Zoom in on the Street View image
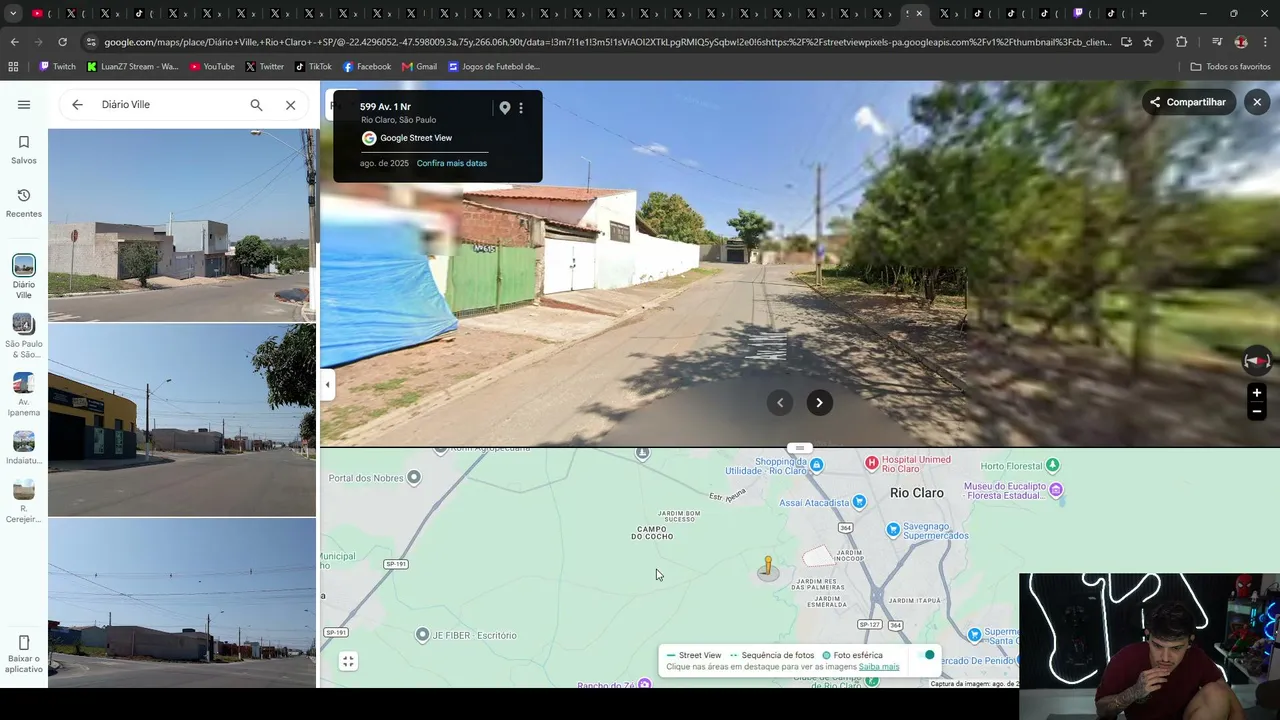1280x720 pixels. click(1257, 393)
